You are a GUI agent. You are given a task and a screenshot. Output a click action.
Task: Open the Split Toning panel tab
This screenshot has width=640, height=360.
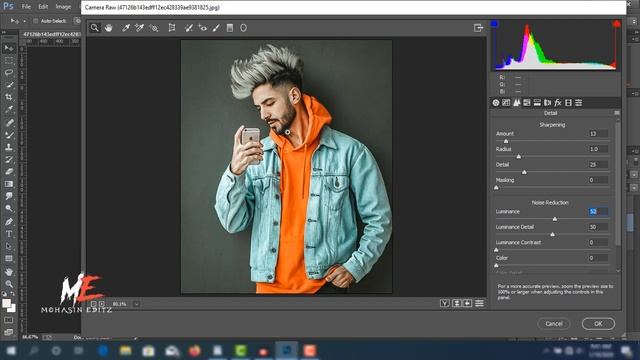[x=537, y=102]
